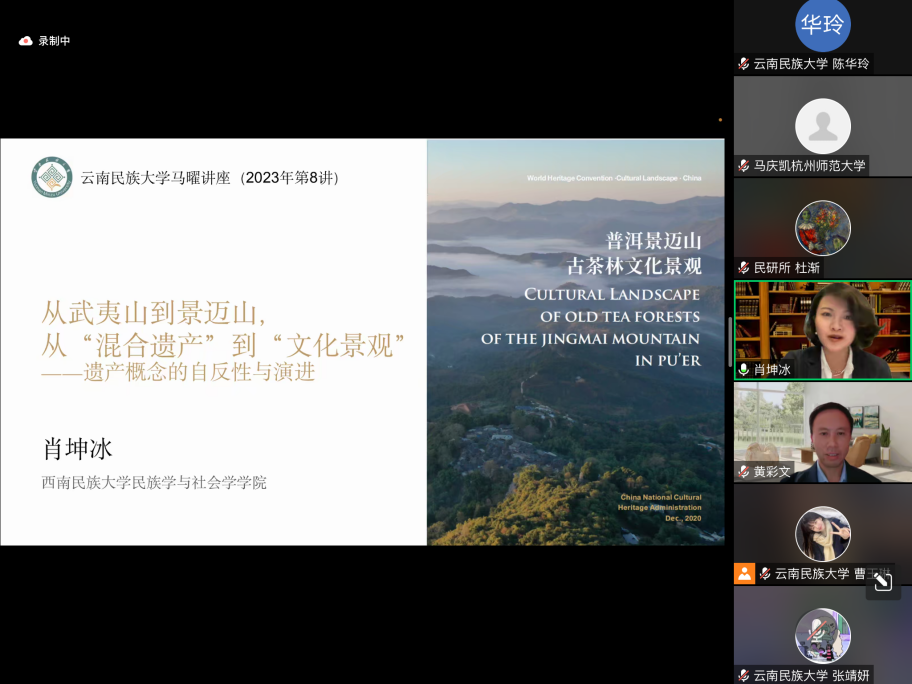The height and width of the screenshot is (684, 912).
Task: Select the peace-sign girl avatar of 曹
Action: click(x=822, y=534)
